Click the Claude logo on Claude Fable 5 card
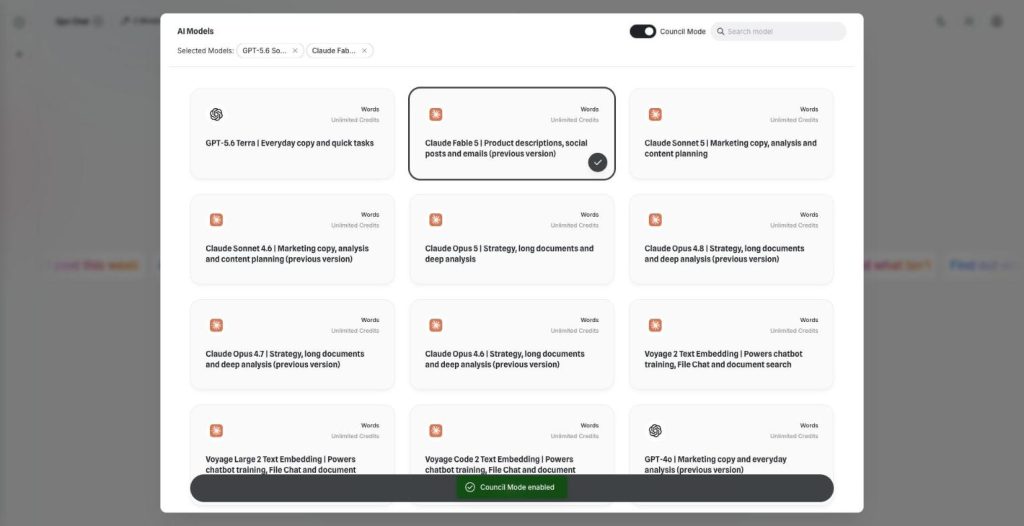Image resolution: width=1024 pixels, height=526 pixels. 436,114
